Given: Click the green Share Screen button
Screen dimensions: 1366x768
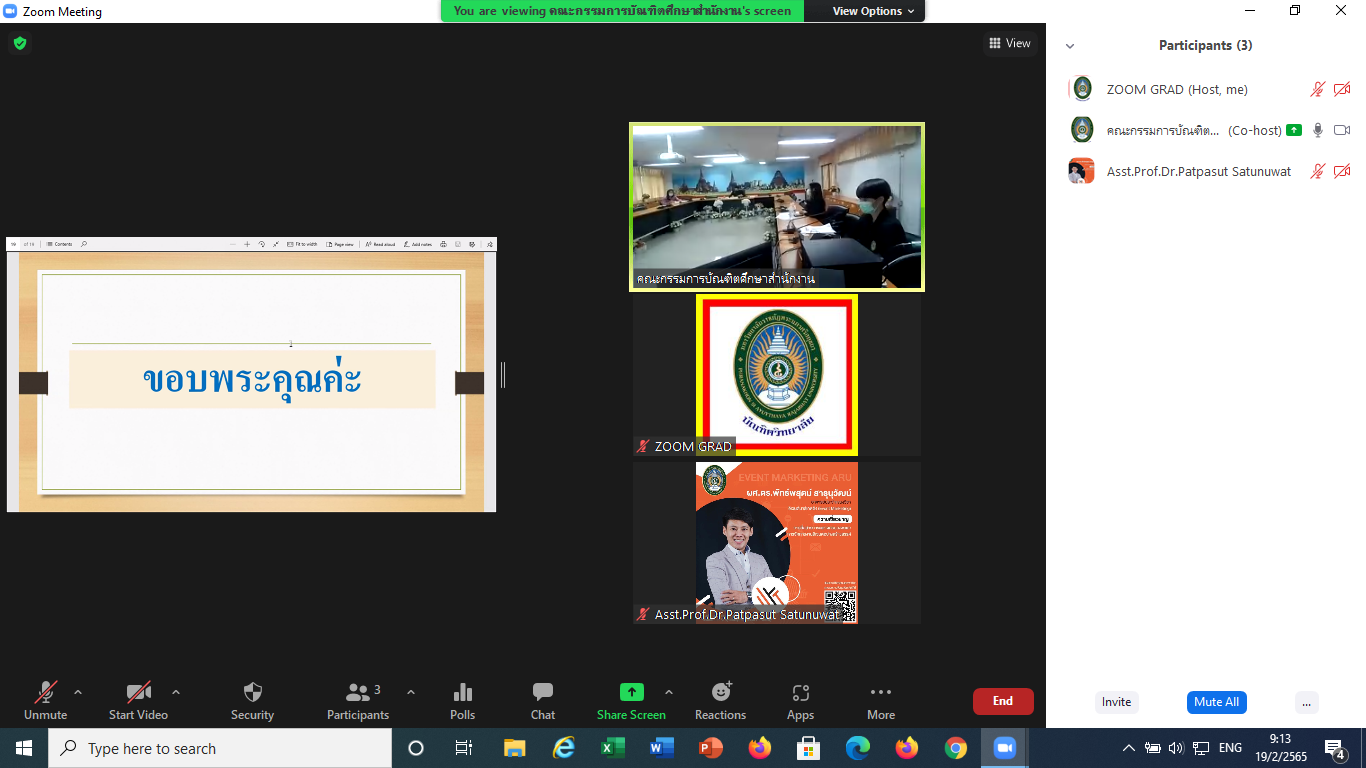Looking at the screenshot, I should click(x=632, y=700).
